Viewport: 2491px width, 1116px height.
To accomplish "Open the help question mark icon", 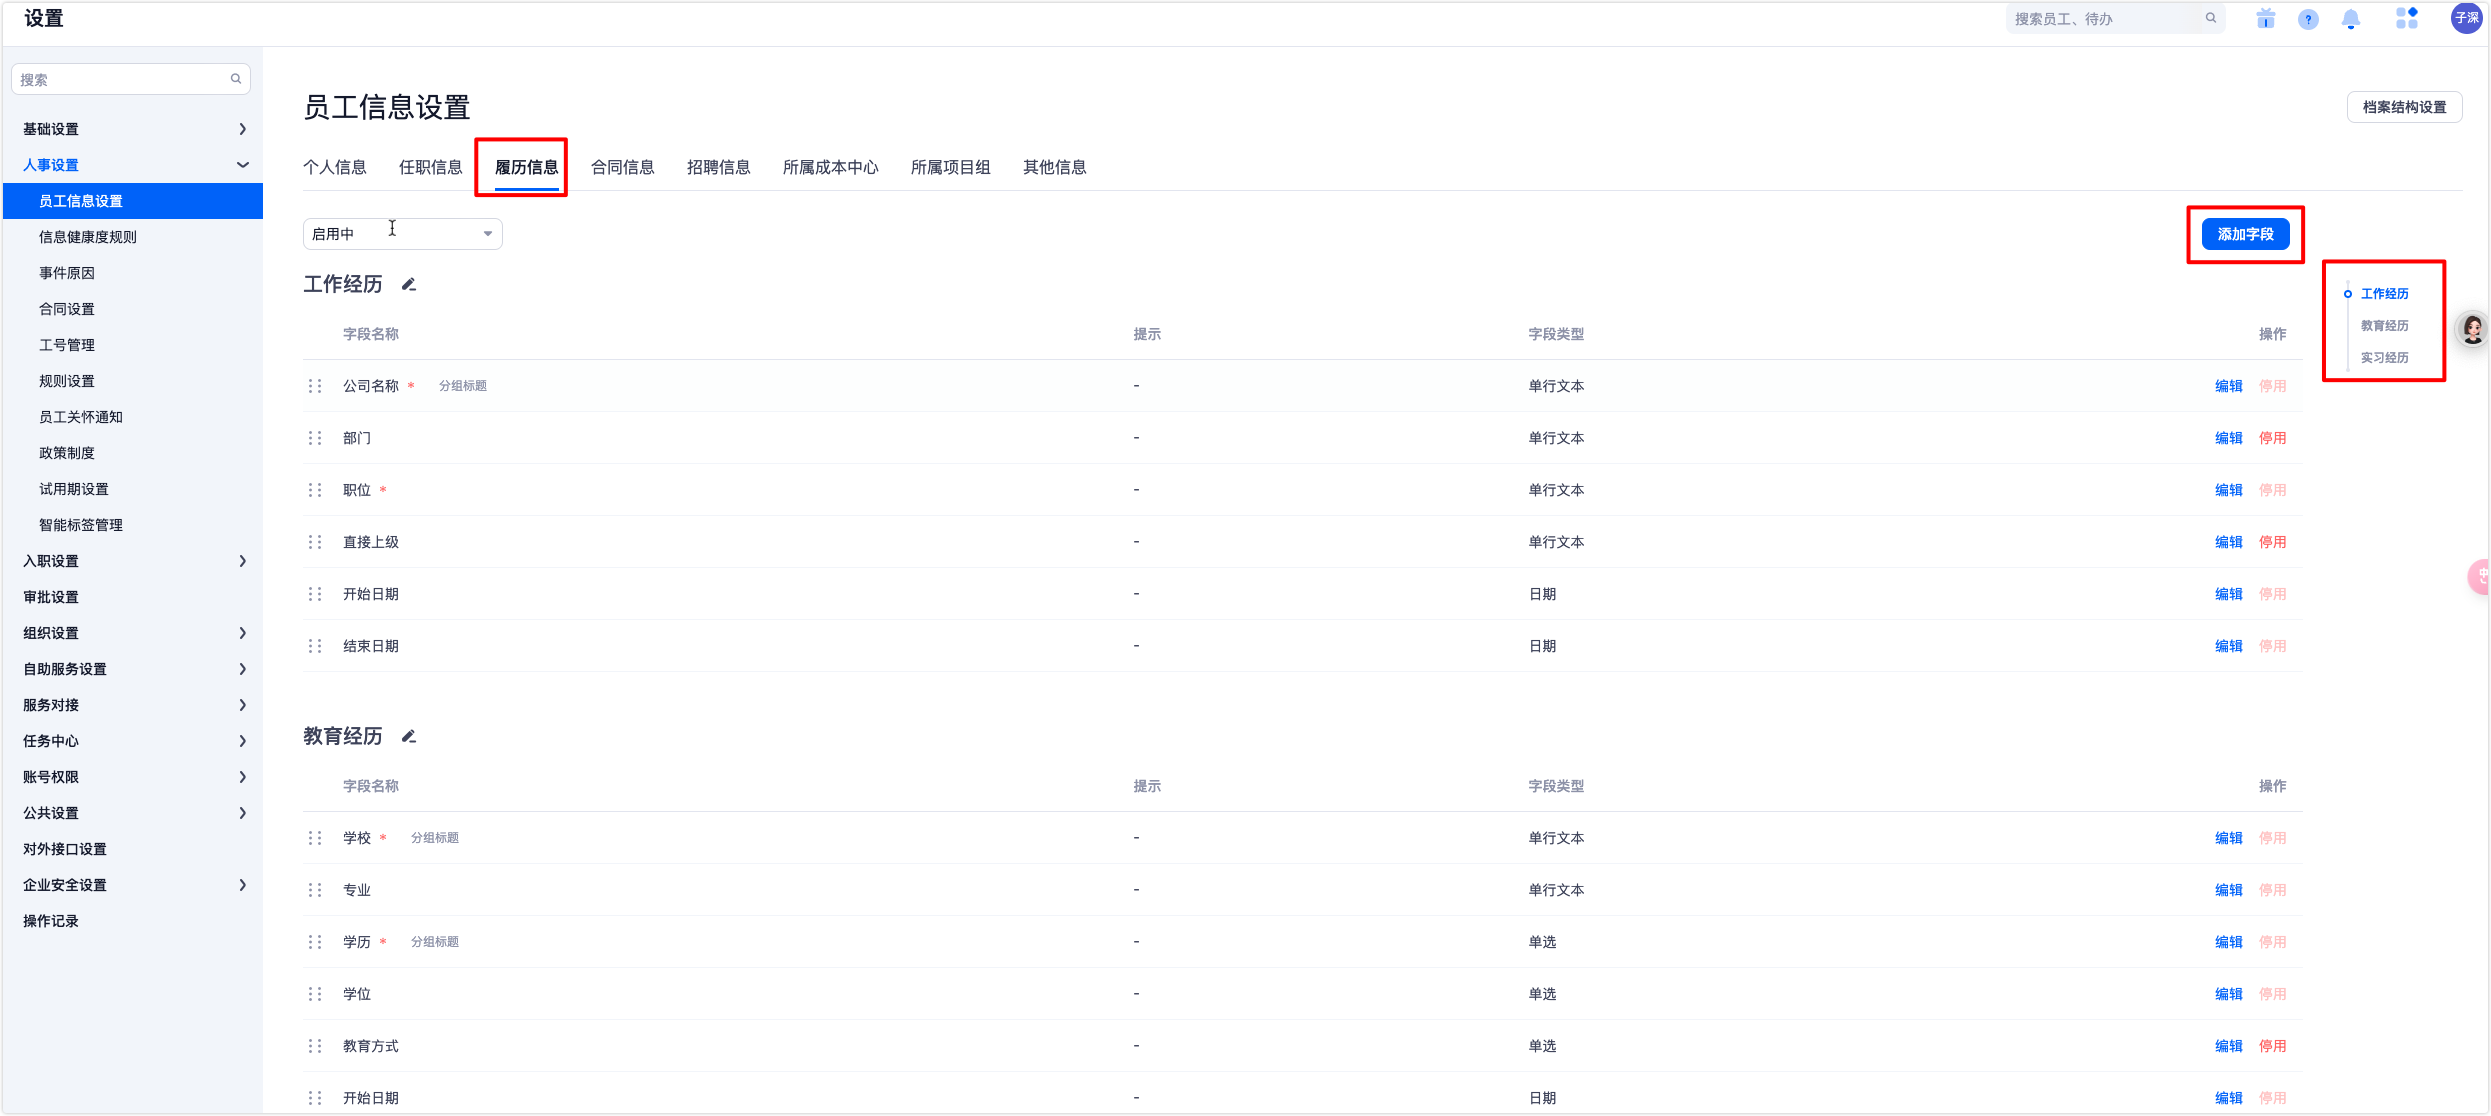I will [x=2308, y=19].
